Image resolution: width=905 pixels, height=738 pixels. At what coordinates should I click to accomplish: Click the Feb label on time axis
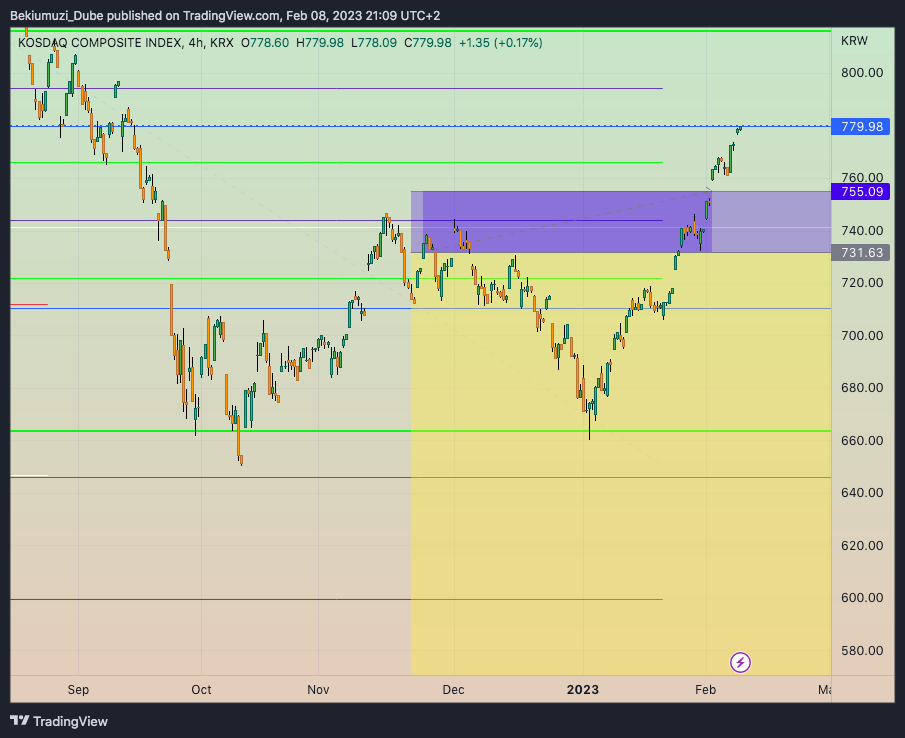[x=705, y=690]
